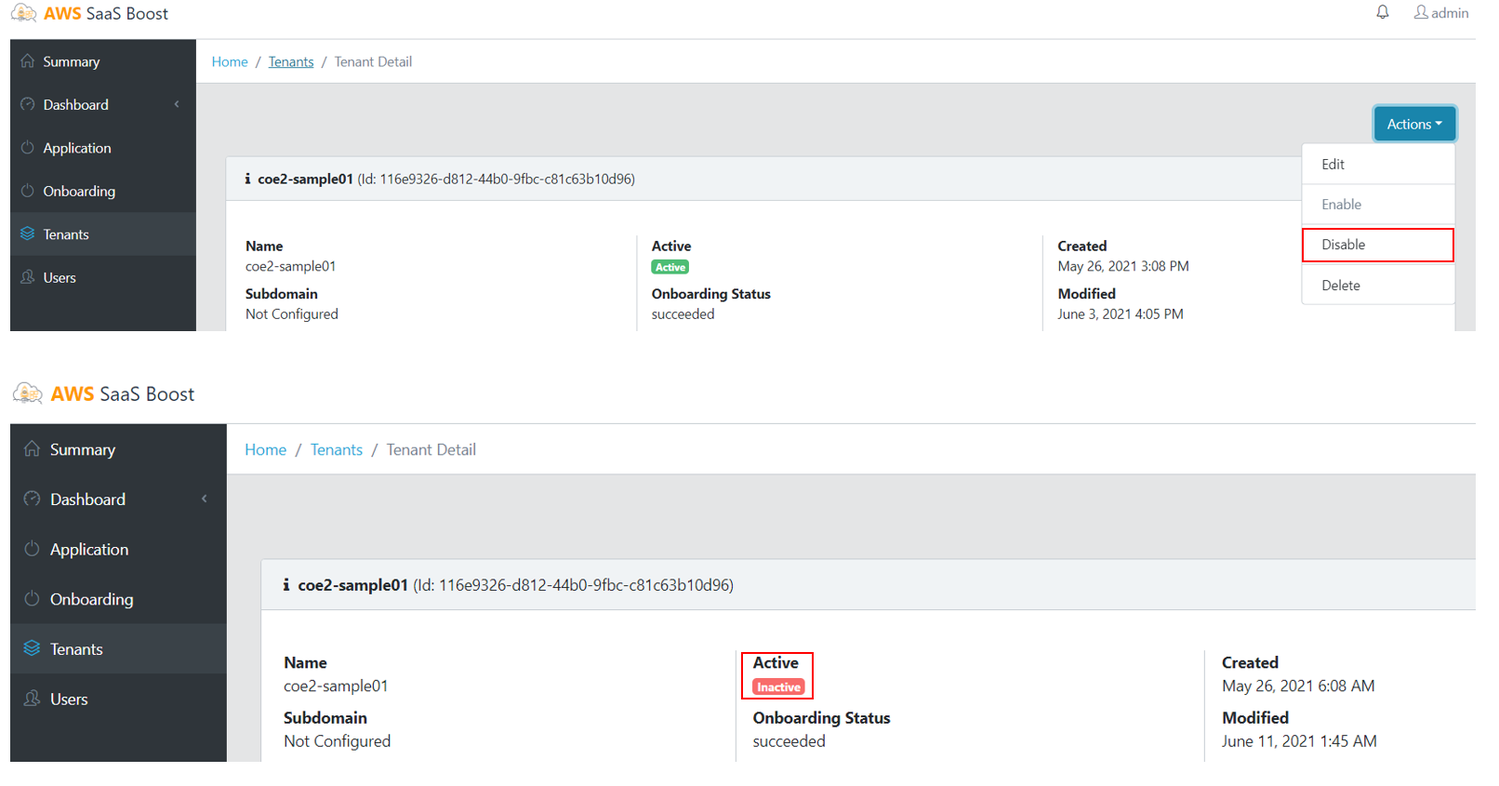Expand the Dashboard chevron in the view with the Actions menu
Image resolution: width=1499 pixels, height=786 pixels.
(177, 105)
